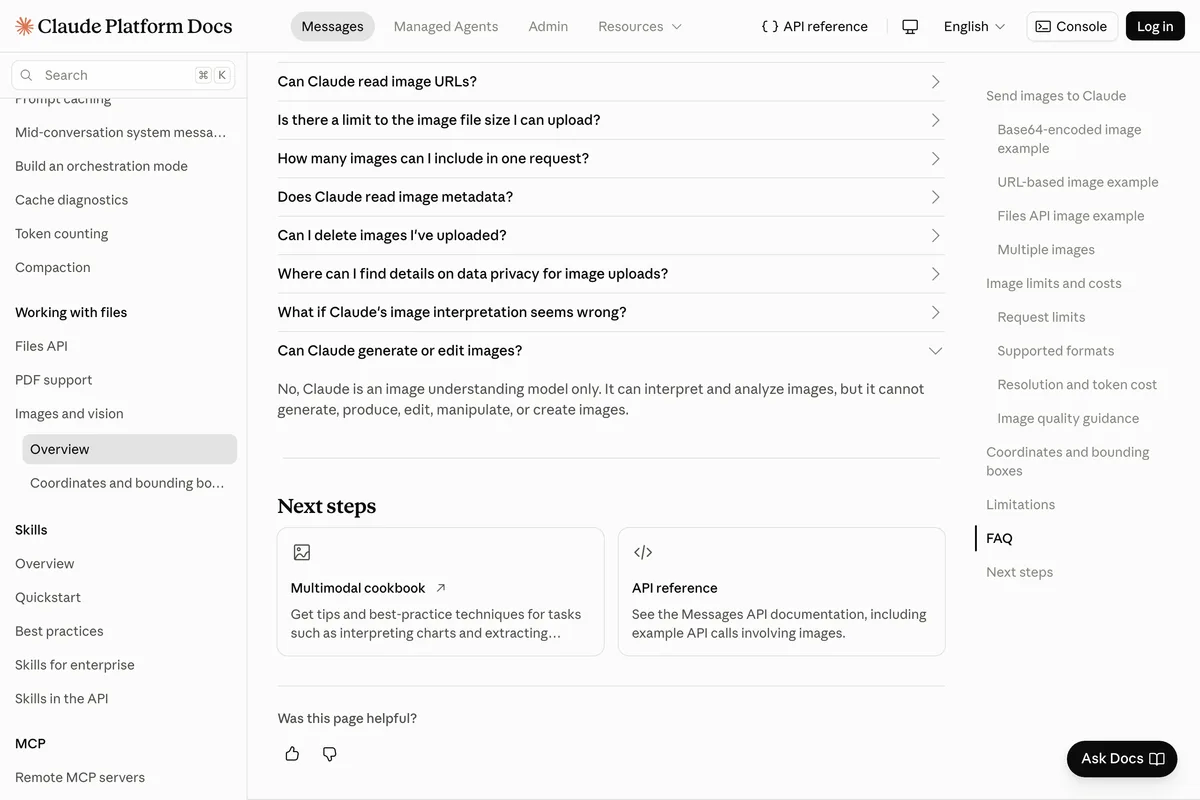Click the API reference braces icon
The width and height of the screenshot is (1200, 800).
point(770,27)
